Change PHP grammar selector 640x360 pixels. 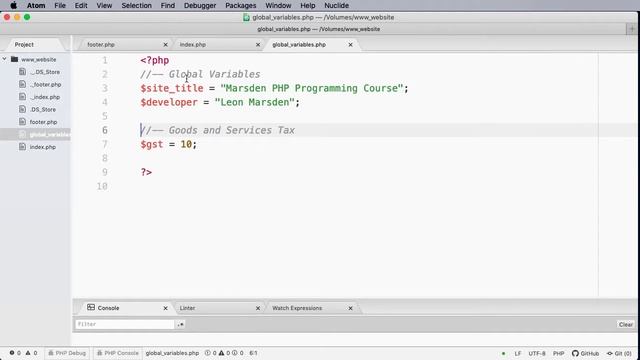click(x=558, y=353)
